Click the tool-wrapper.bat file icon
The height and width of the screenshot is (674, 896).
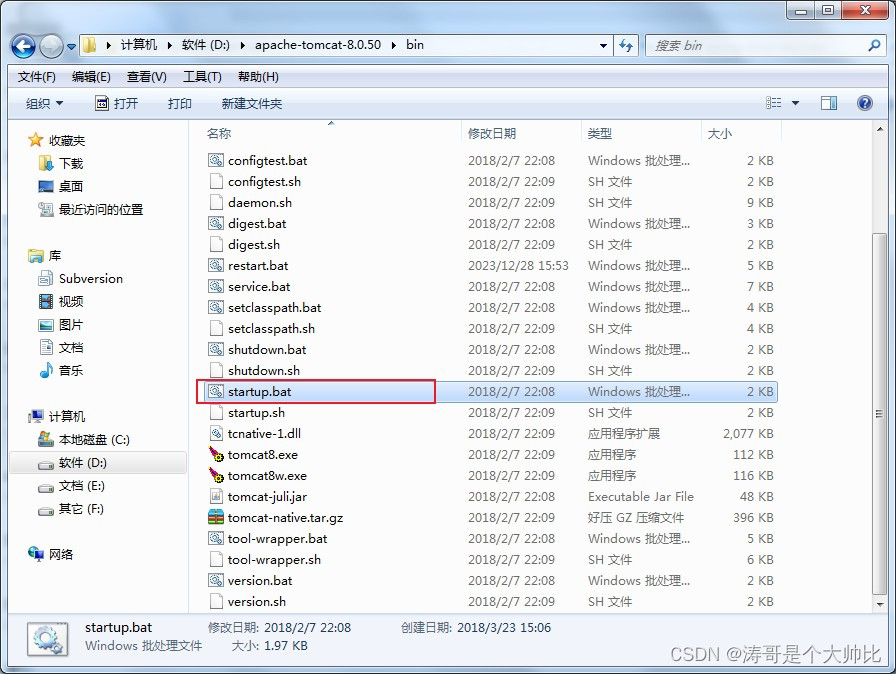tap(215, 538)
